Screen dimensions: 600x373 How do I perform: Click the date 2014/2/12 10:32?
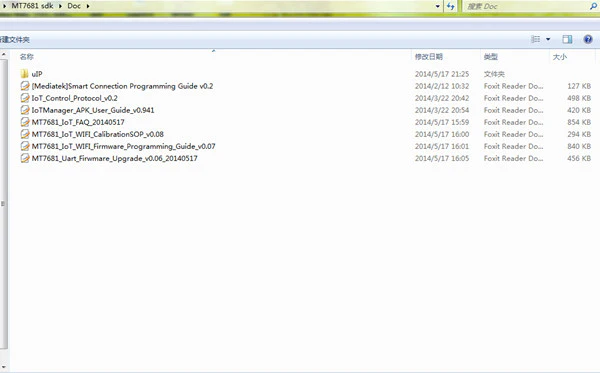(442, 86)
